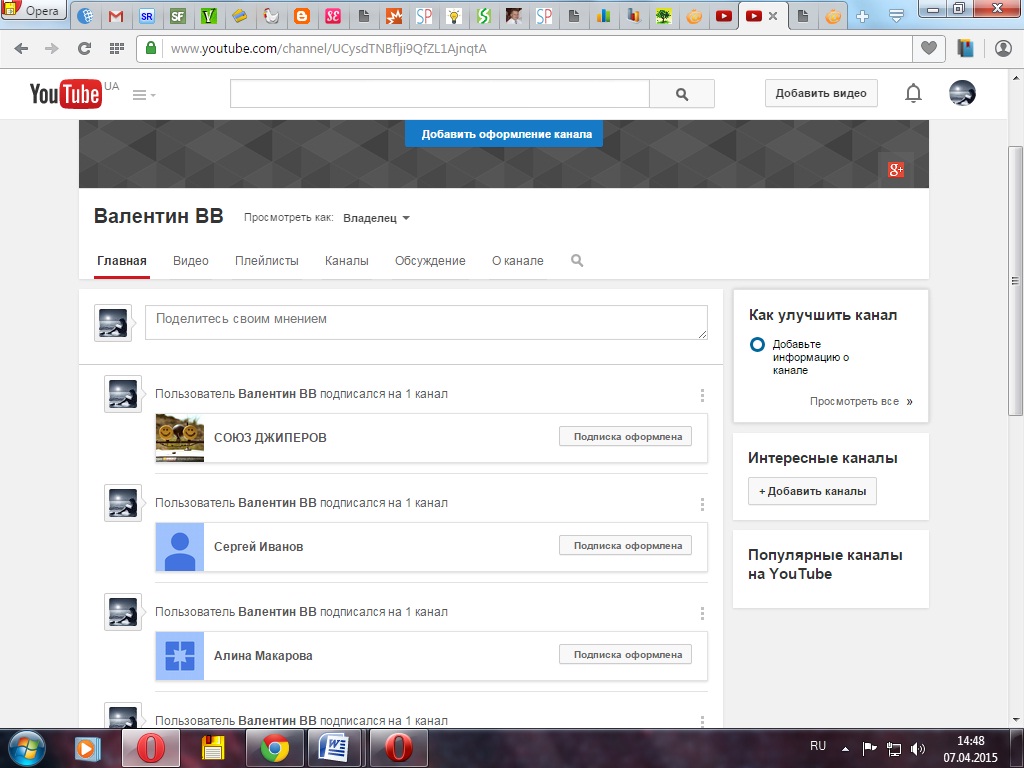Switch to the SF browser tab
Screen dimensions: 1024x768
[x=177, y=16]
